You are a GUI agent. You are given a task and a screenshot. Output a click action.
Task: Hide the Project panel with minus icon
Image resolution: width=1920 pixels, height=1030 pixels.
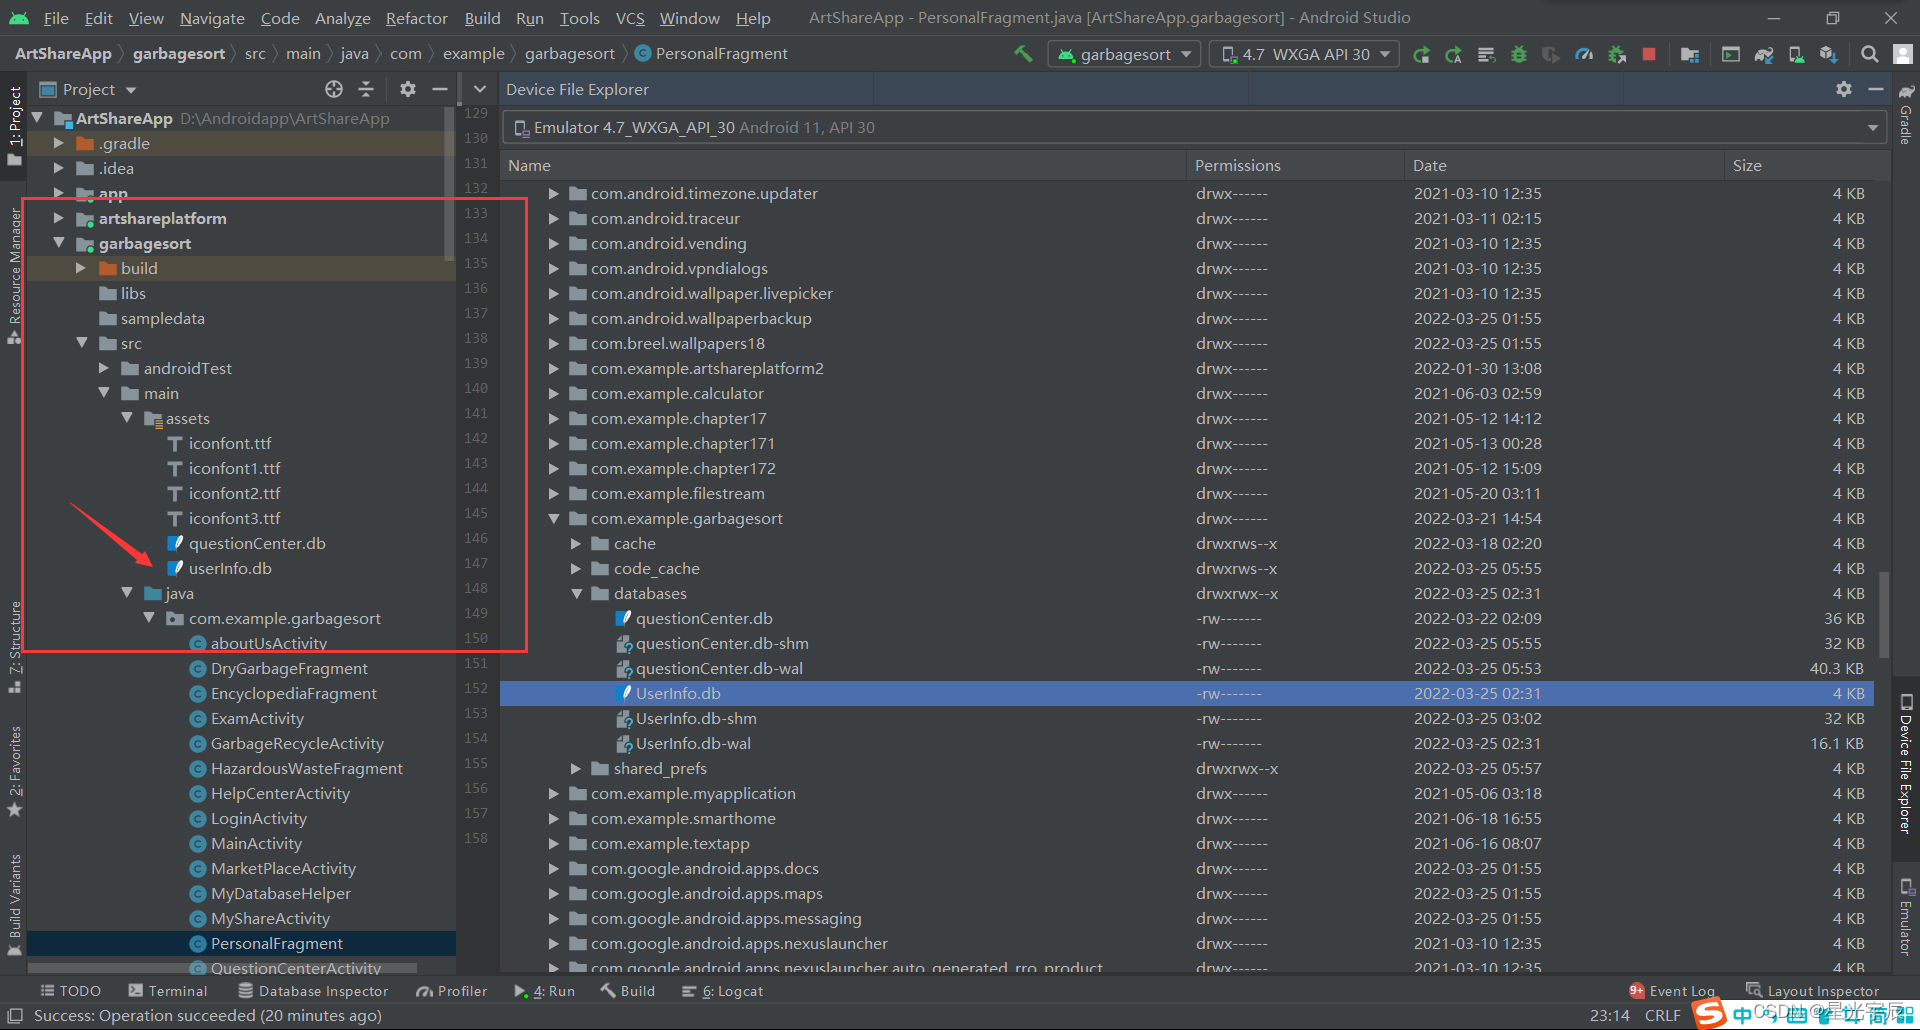click(439, 89)
